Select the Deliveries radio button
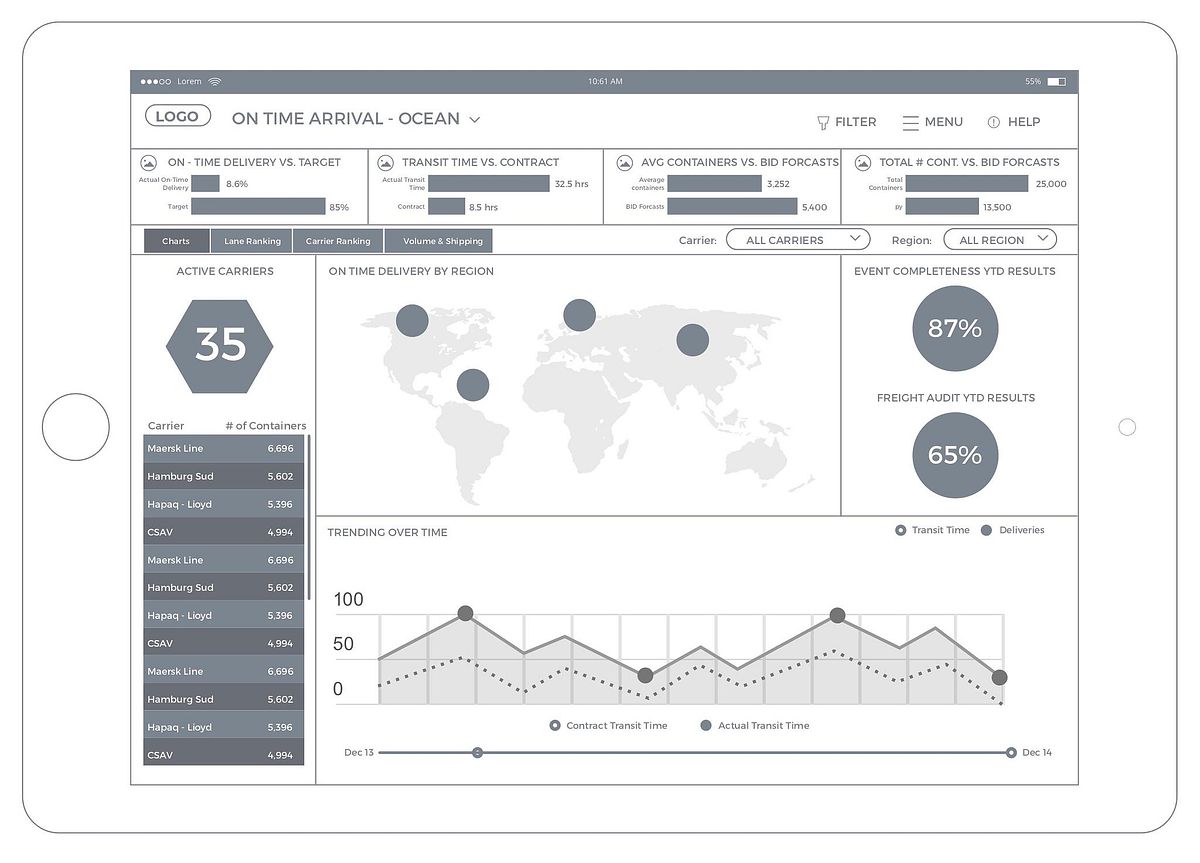This screenshot has width=1200, height=863. click(987, 530)
